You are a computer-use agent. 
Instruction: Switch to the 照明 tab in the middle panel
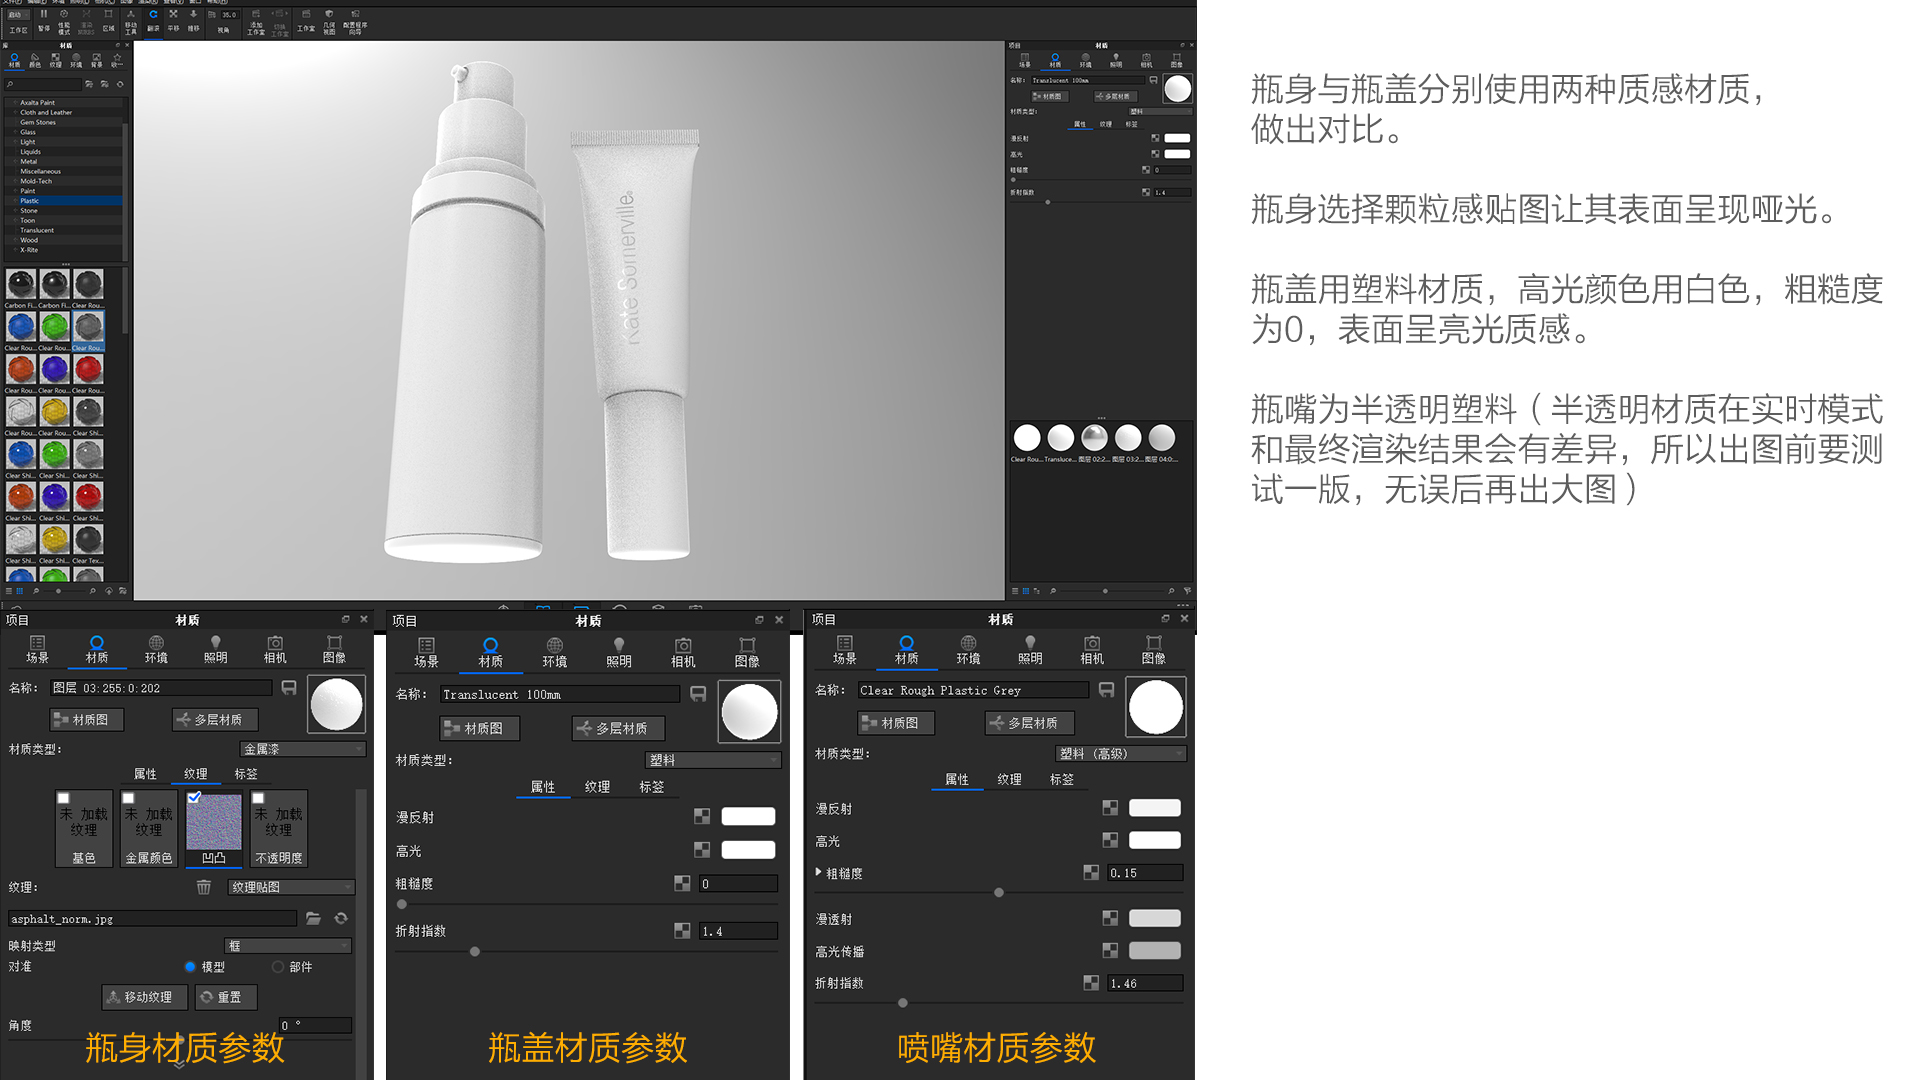tap(619, 652)
